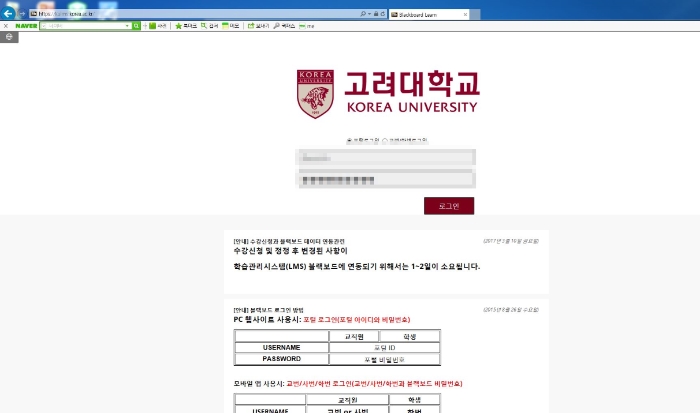
Task: Close the NAVER toolbar with its X
Action: 6,26
